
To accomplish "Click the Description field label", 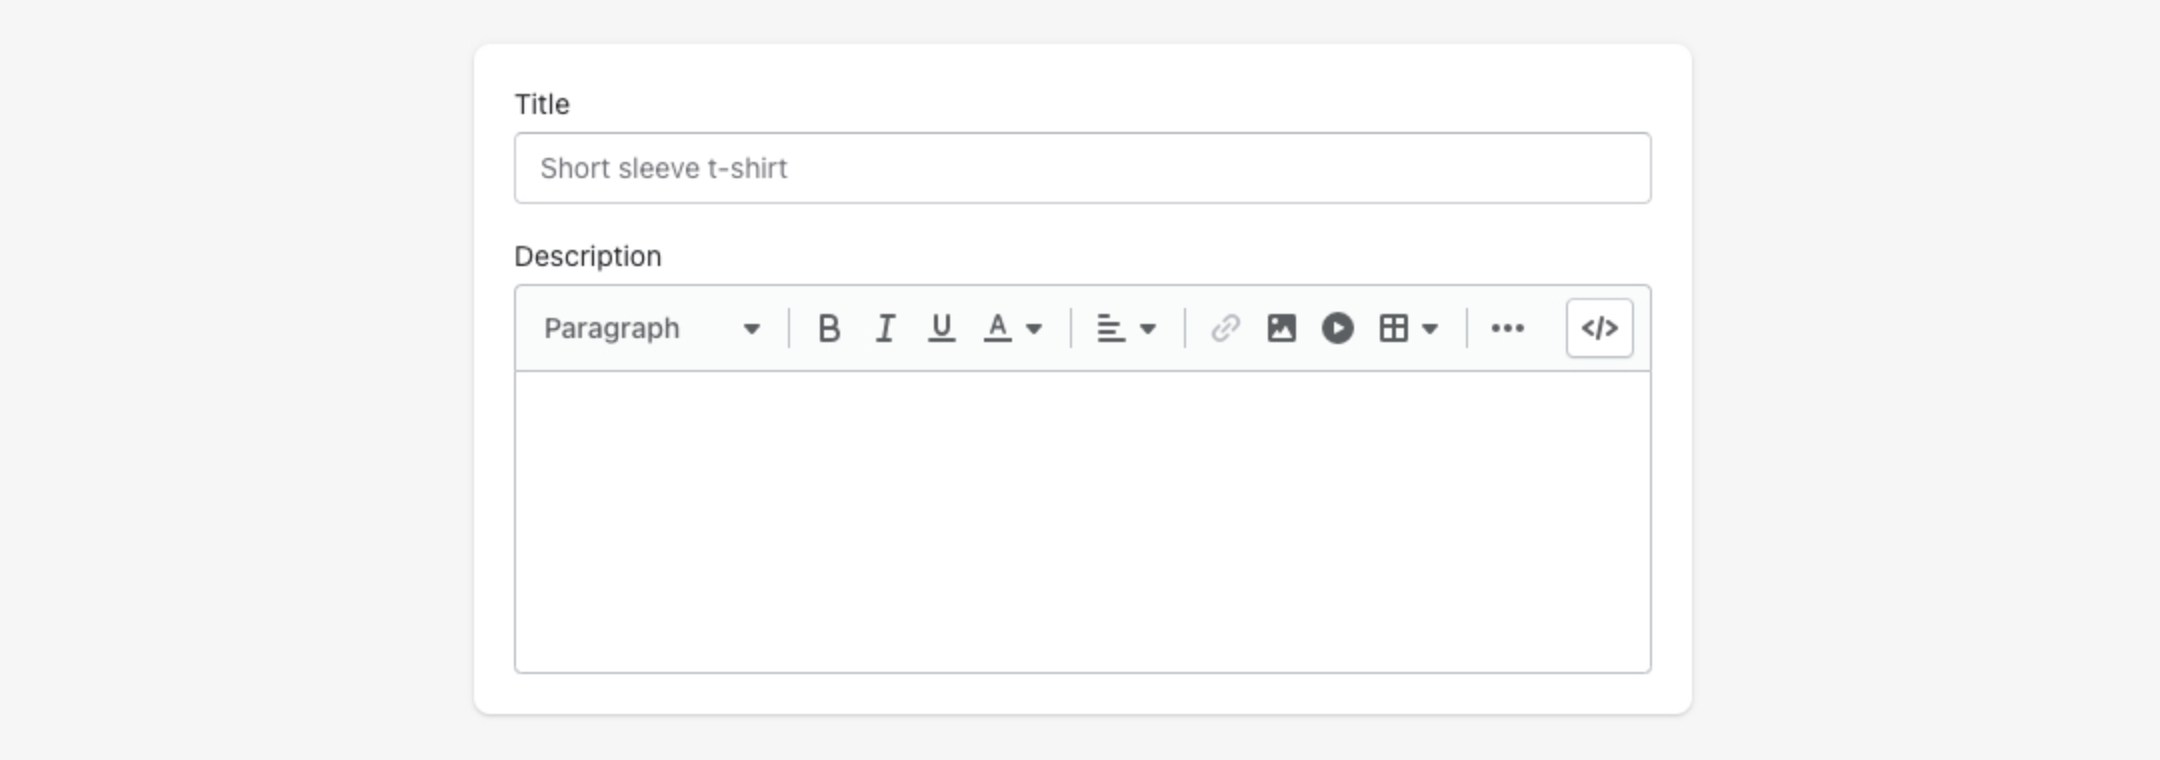I will click(x=588, y=256).
